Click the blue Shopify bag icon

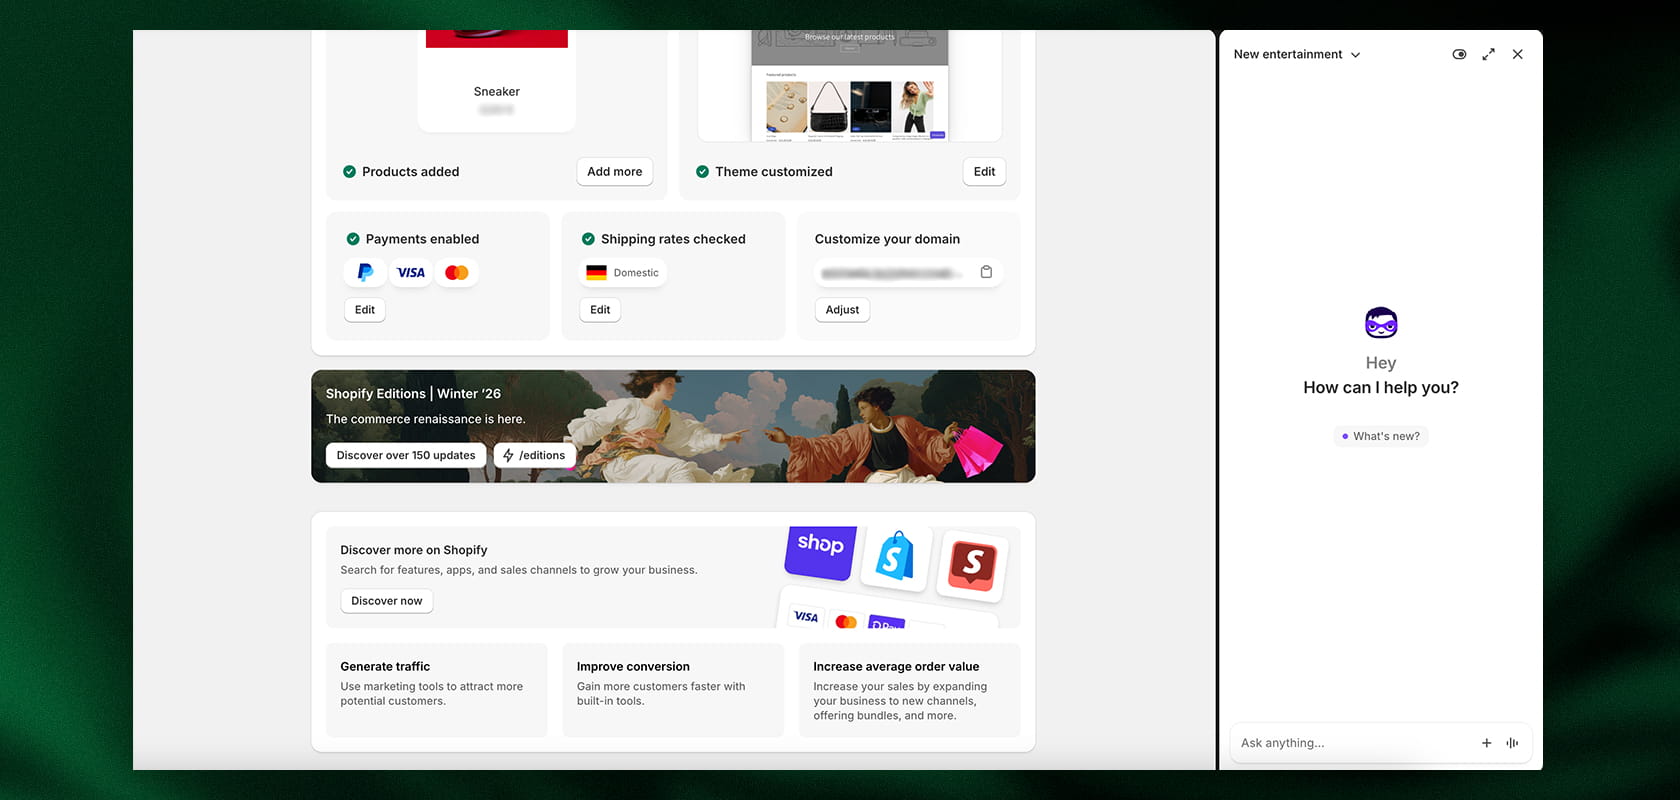click(895, 557)
